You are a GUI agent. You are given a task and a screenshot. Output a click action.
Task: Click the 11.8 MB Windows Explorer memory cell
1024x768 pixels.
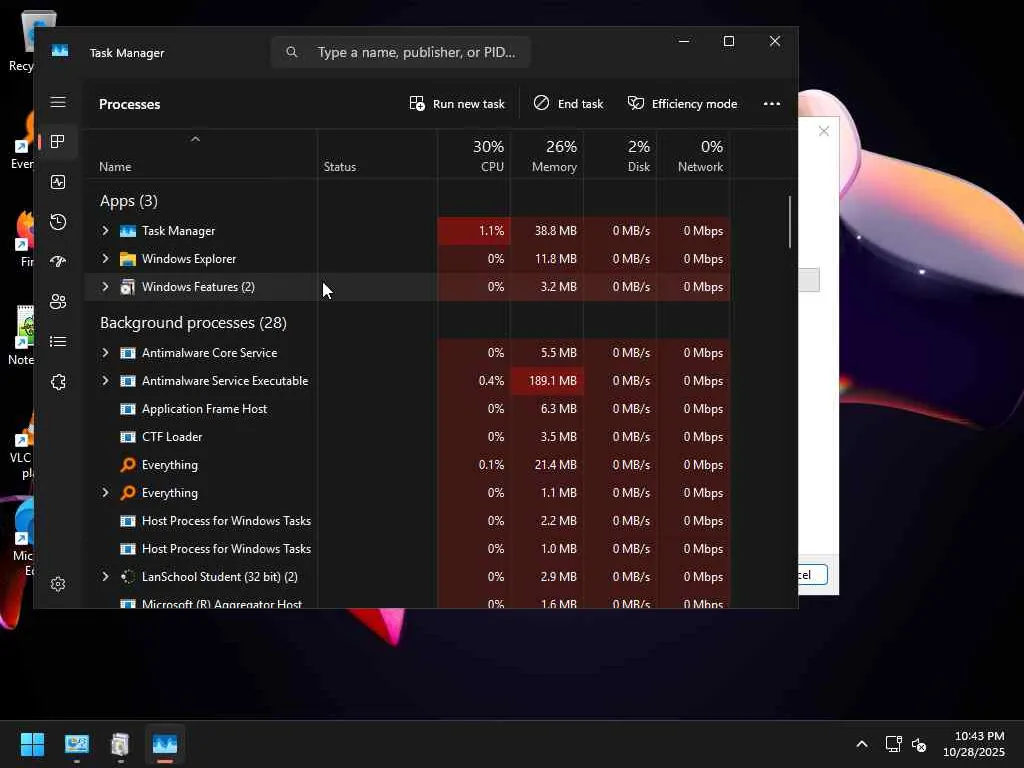pos(547,259)
